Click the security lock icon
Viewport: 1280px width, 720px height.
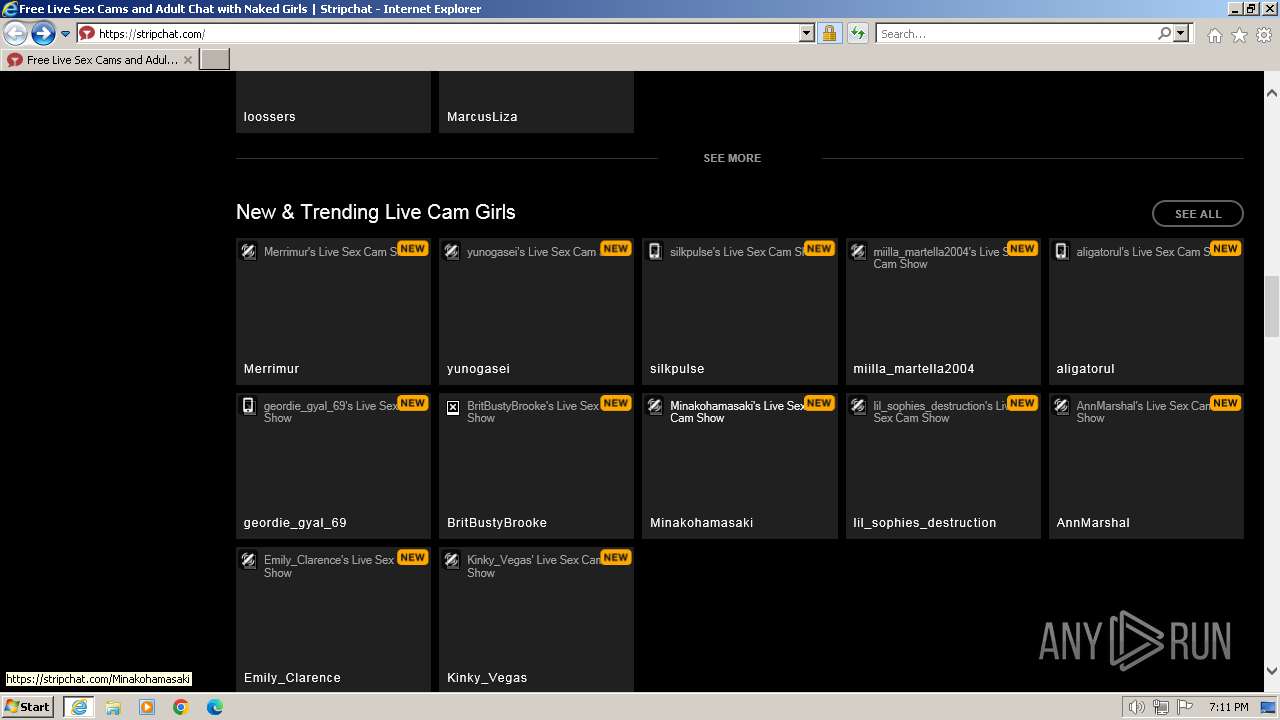(829, 34)
